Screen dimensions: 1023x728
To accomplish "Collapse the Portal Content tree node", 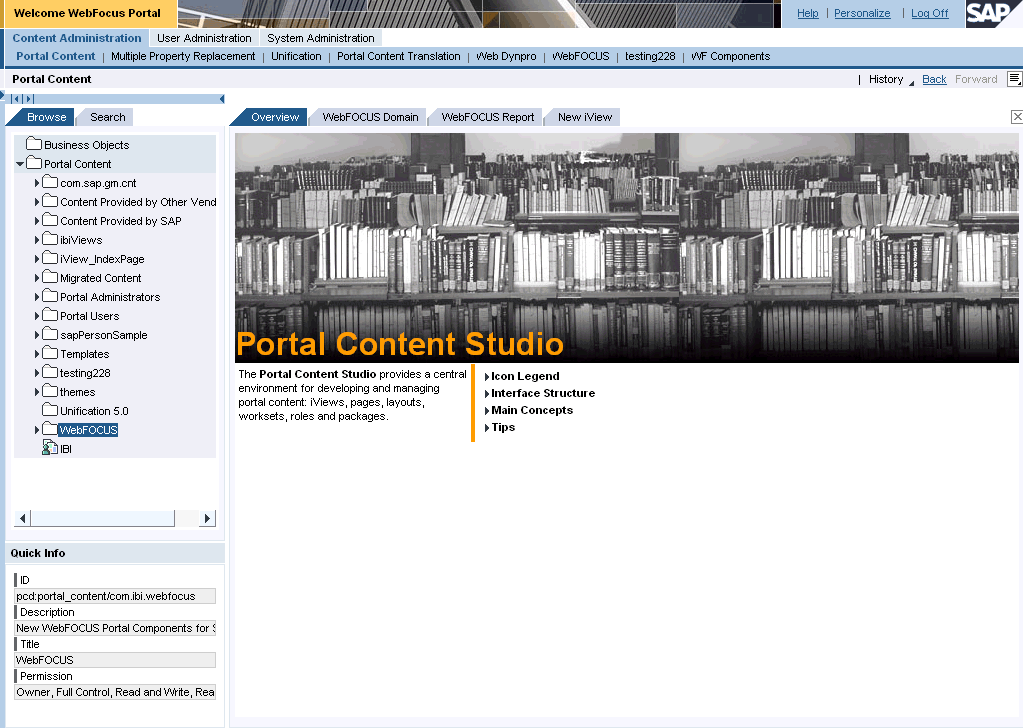I will pos(20,164).
